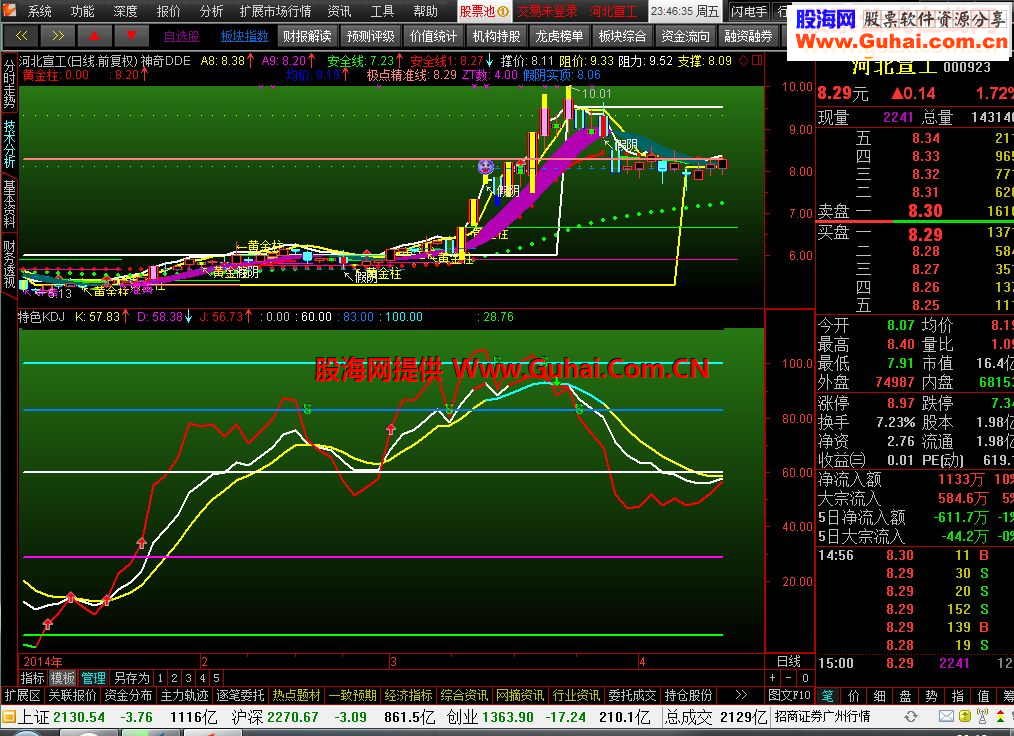Select template slot 3

pos(188,678)
